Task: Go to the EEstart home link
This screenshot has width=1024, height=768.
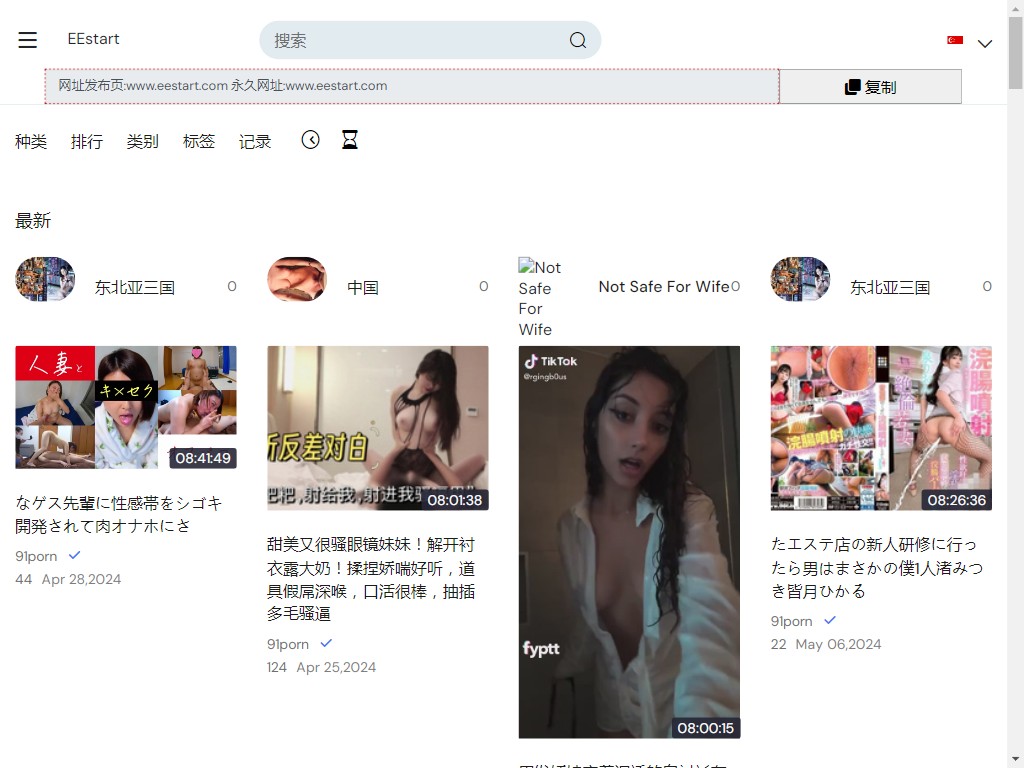Action: [93, 39]
